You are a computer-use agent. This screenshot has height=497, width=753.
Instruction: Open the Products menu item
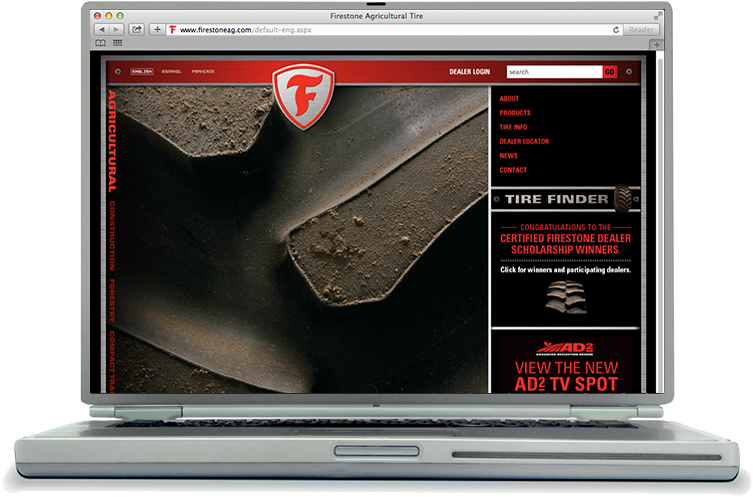[x=515, y=113]
